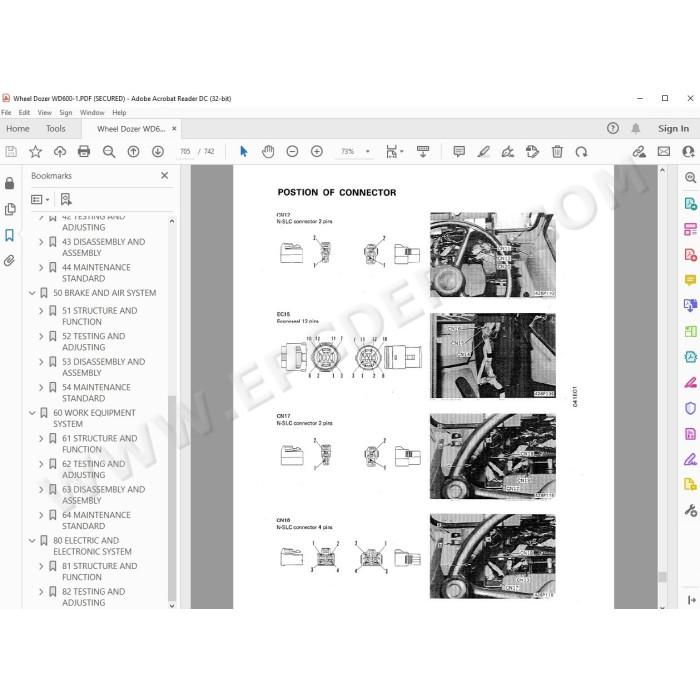Collapse 60 WORK EQUIPMENT SYSTEM

(32, 413)
